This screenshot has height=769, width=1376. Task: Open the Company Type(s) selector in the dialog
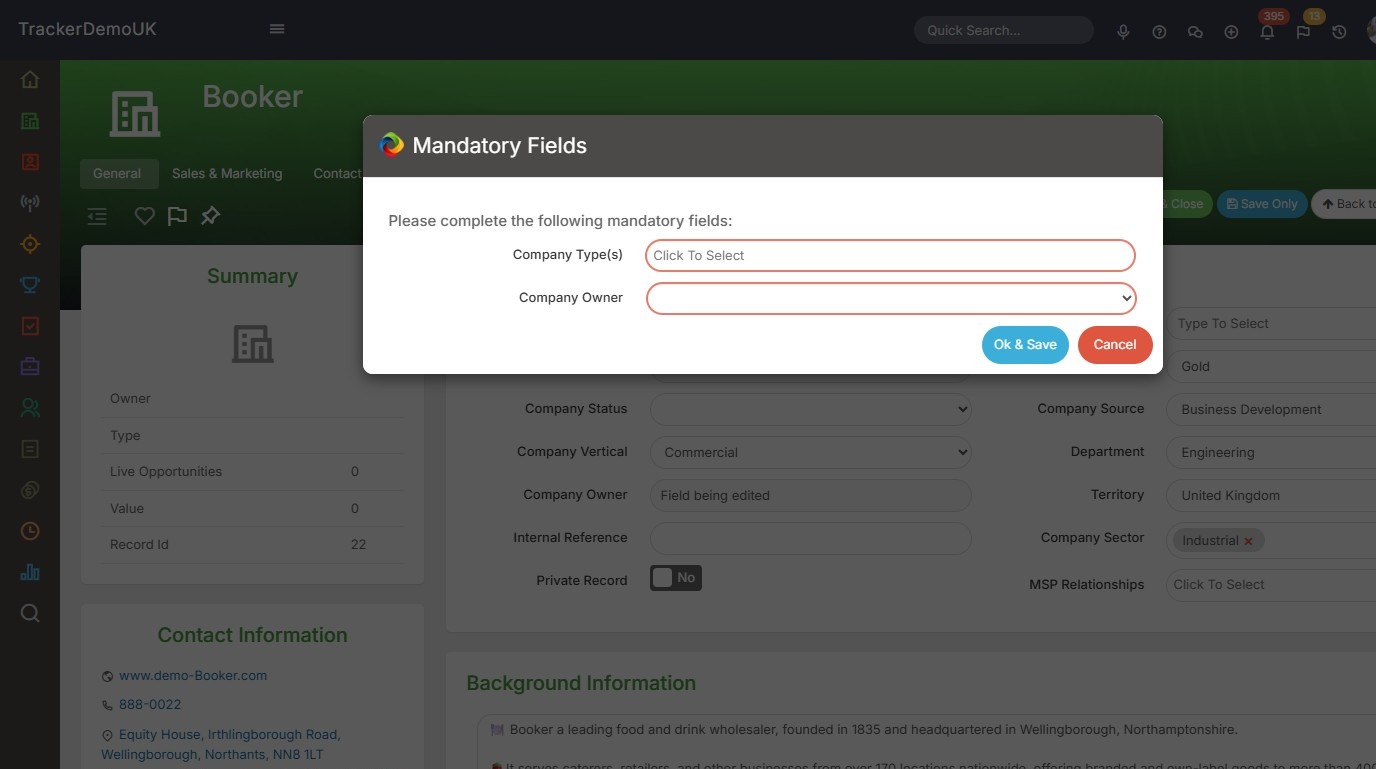890,255
